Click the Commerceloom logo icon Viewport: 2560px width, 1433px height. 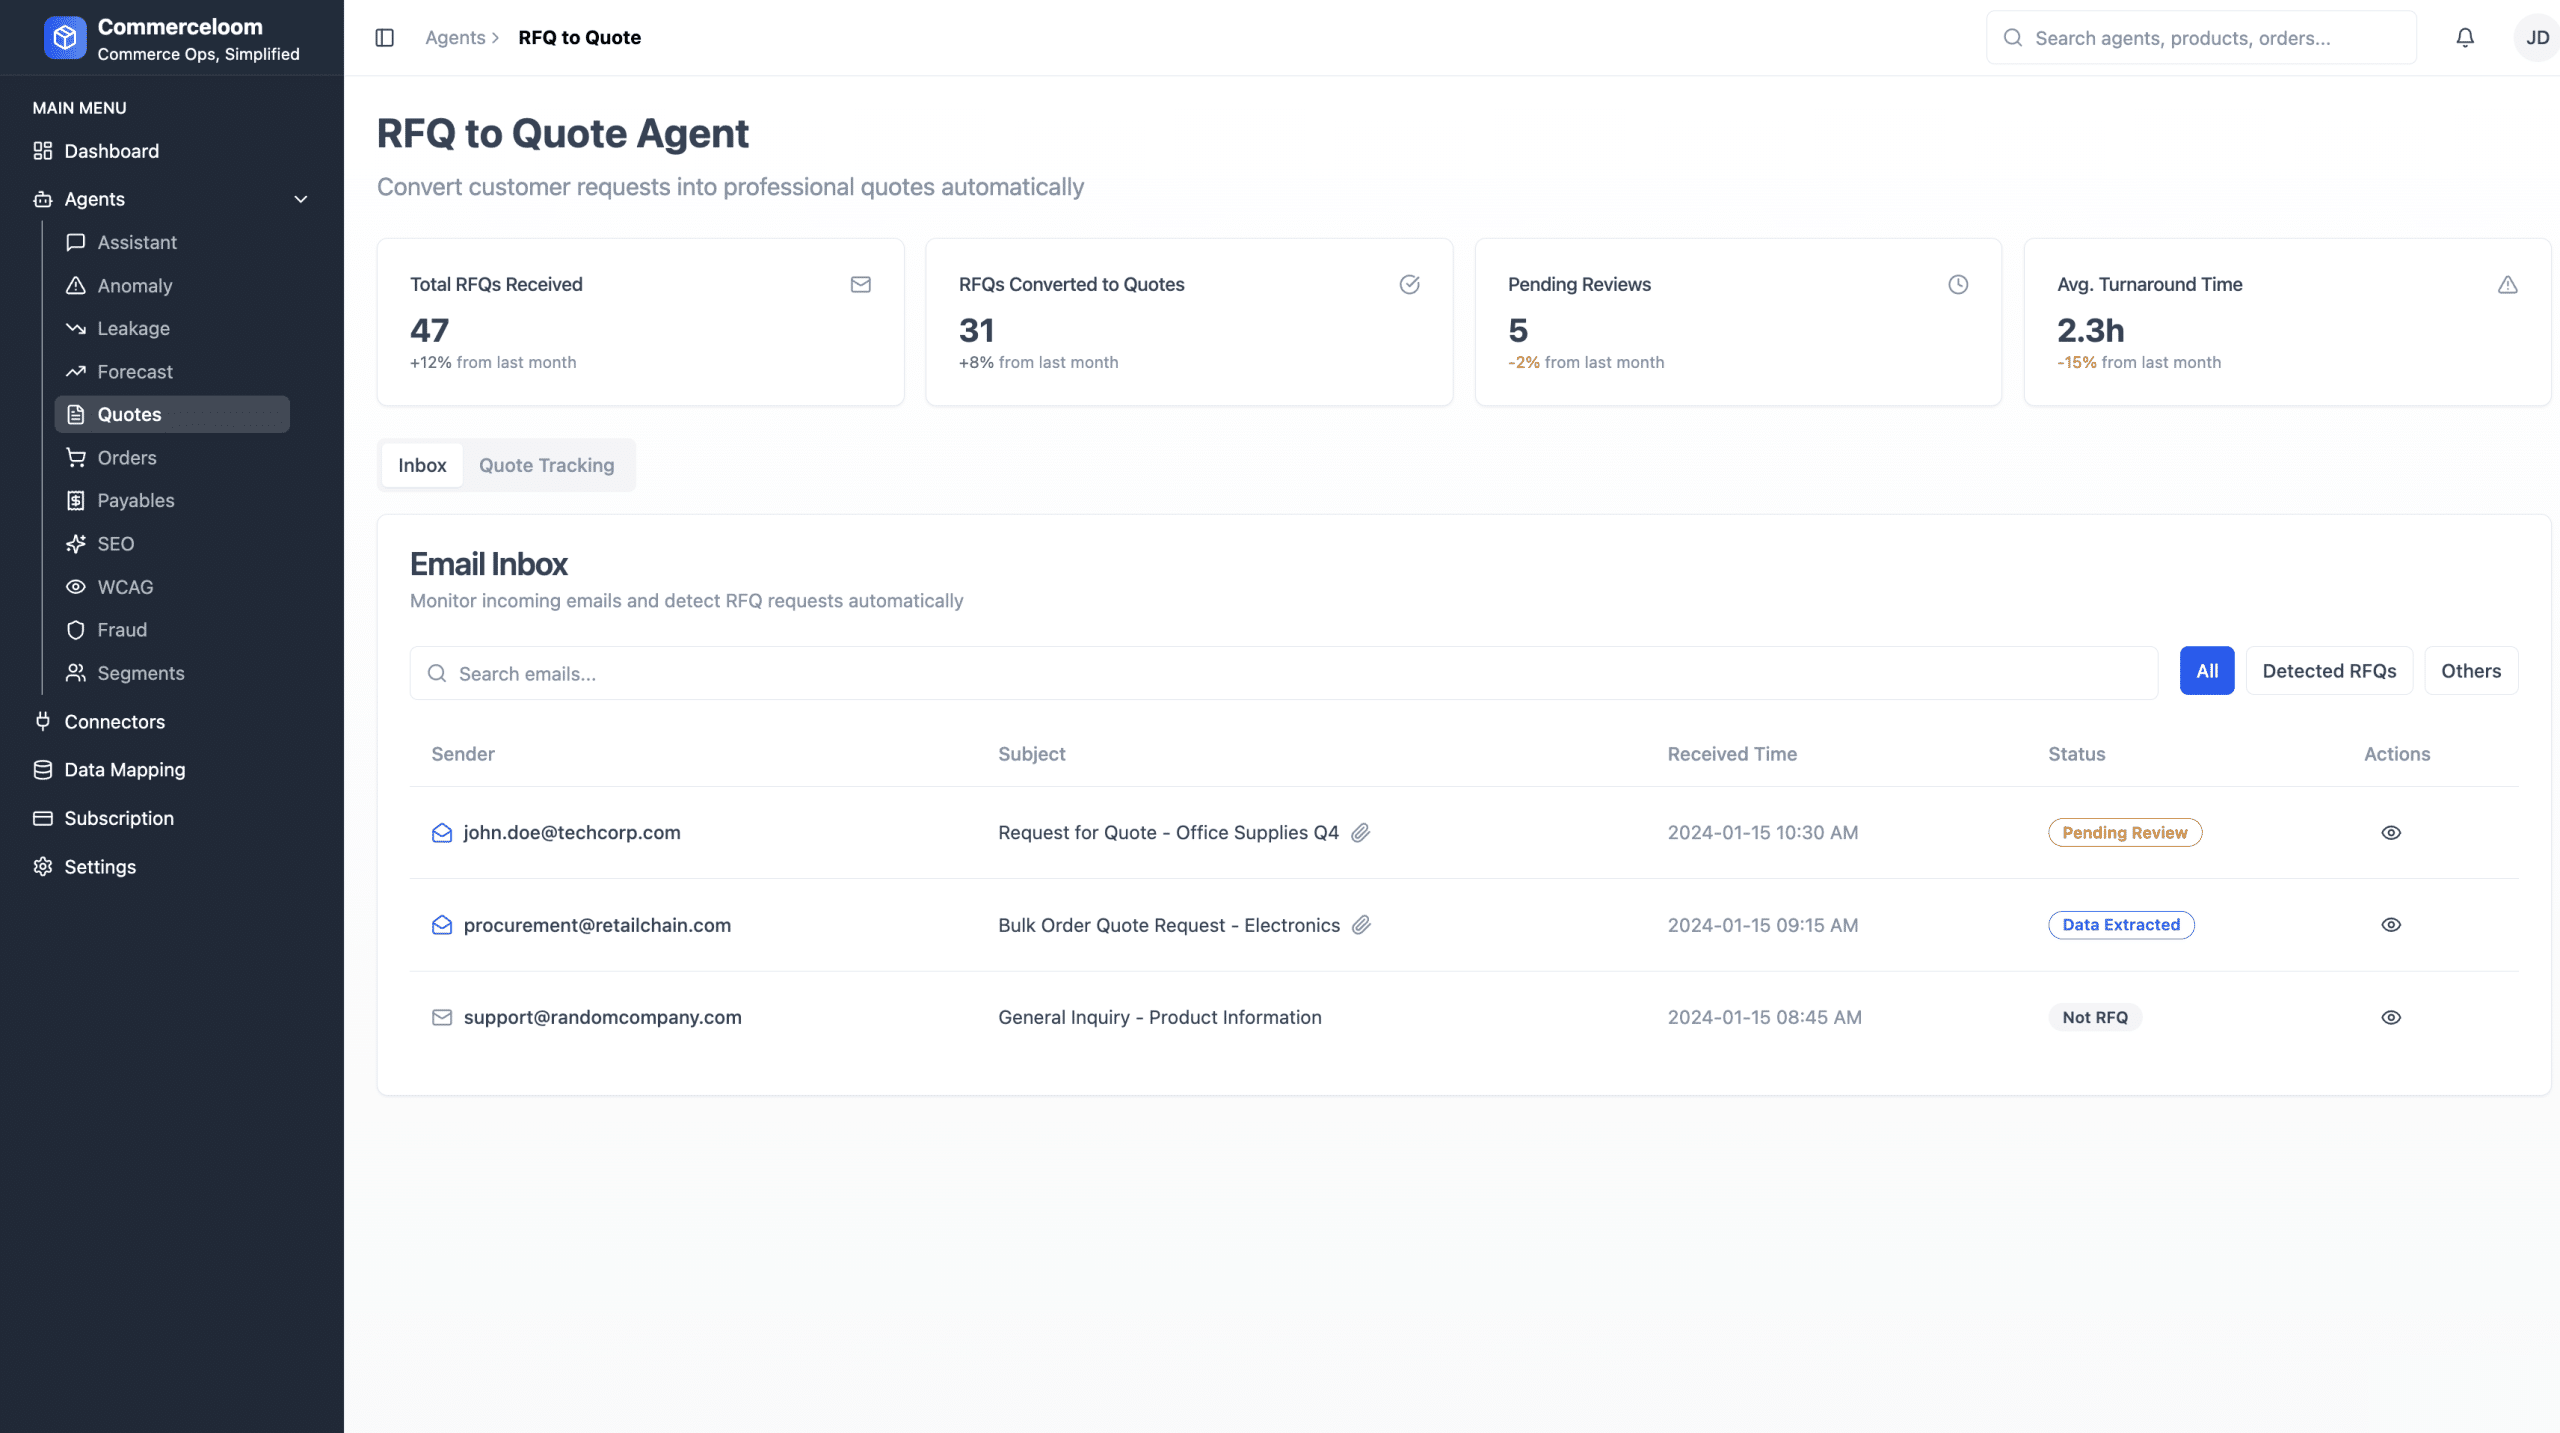65,38
